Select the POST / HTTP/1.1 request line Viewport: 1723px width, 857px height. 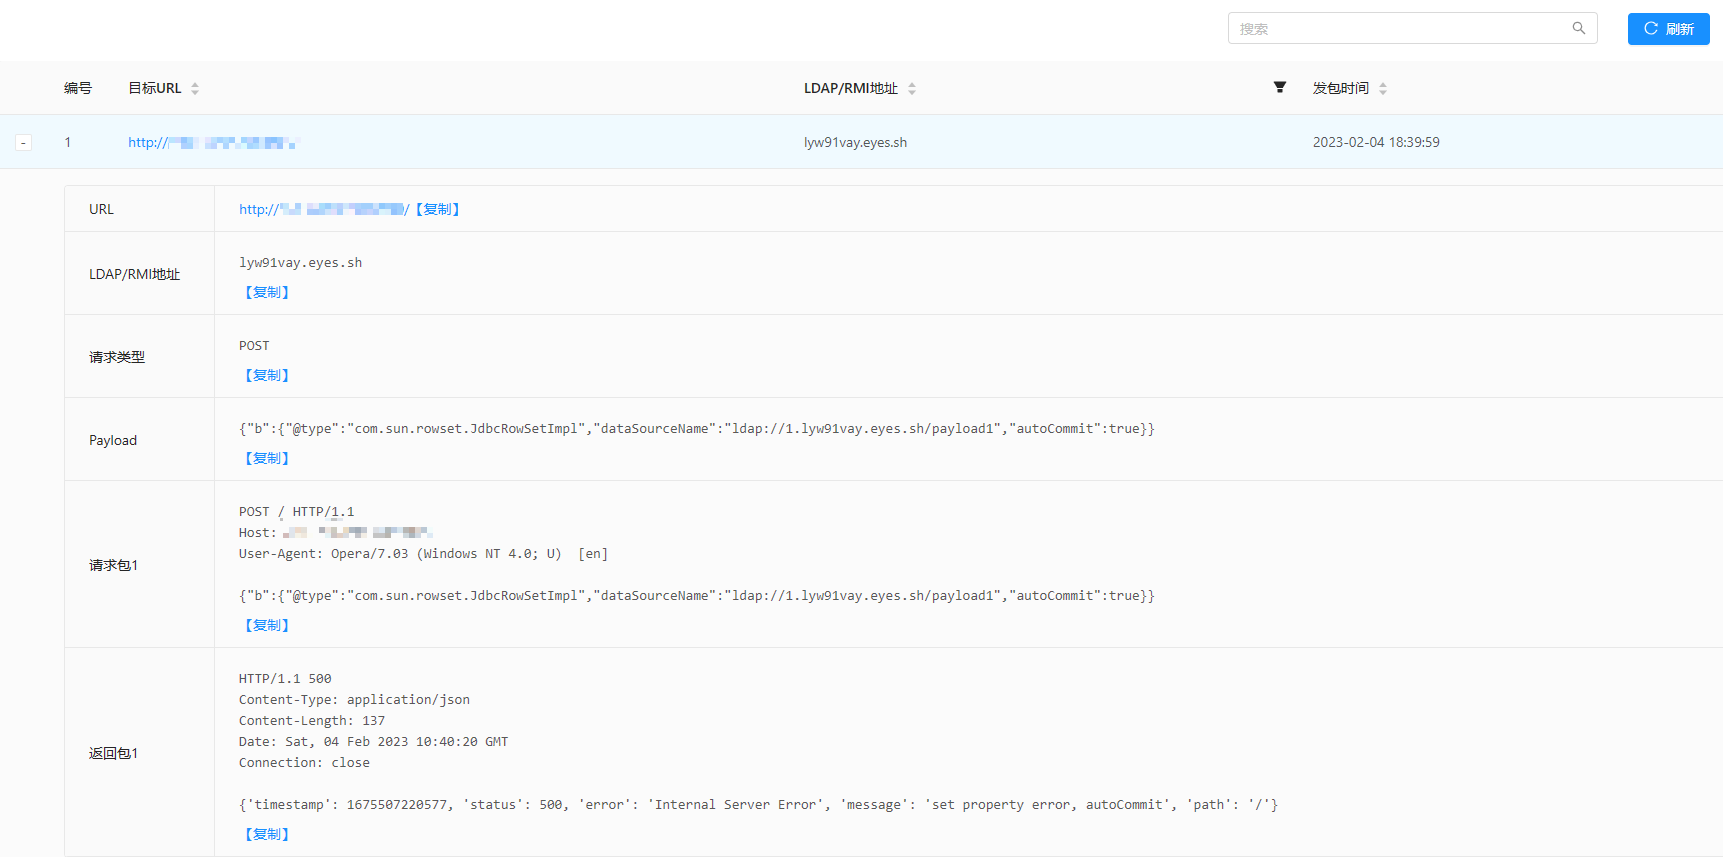tap(296, 511)
